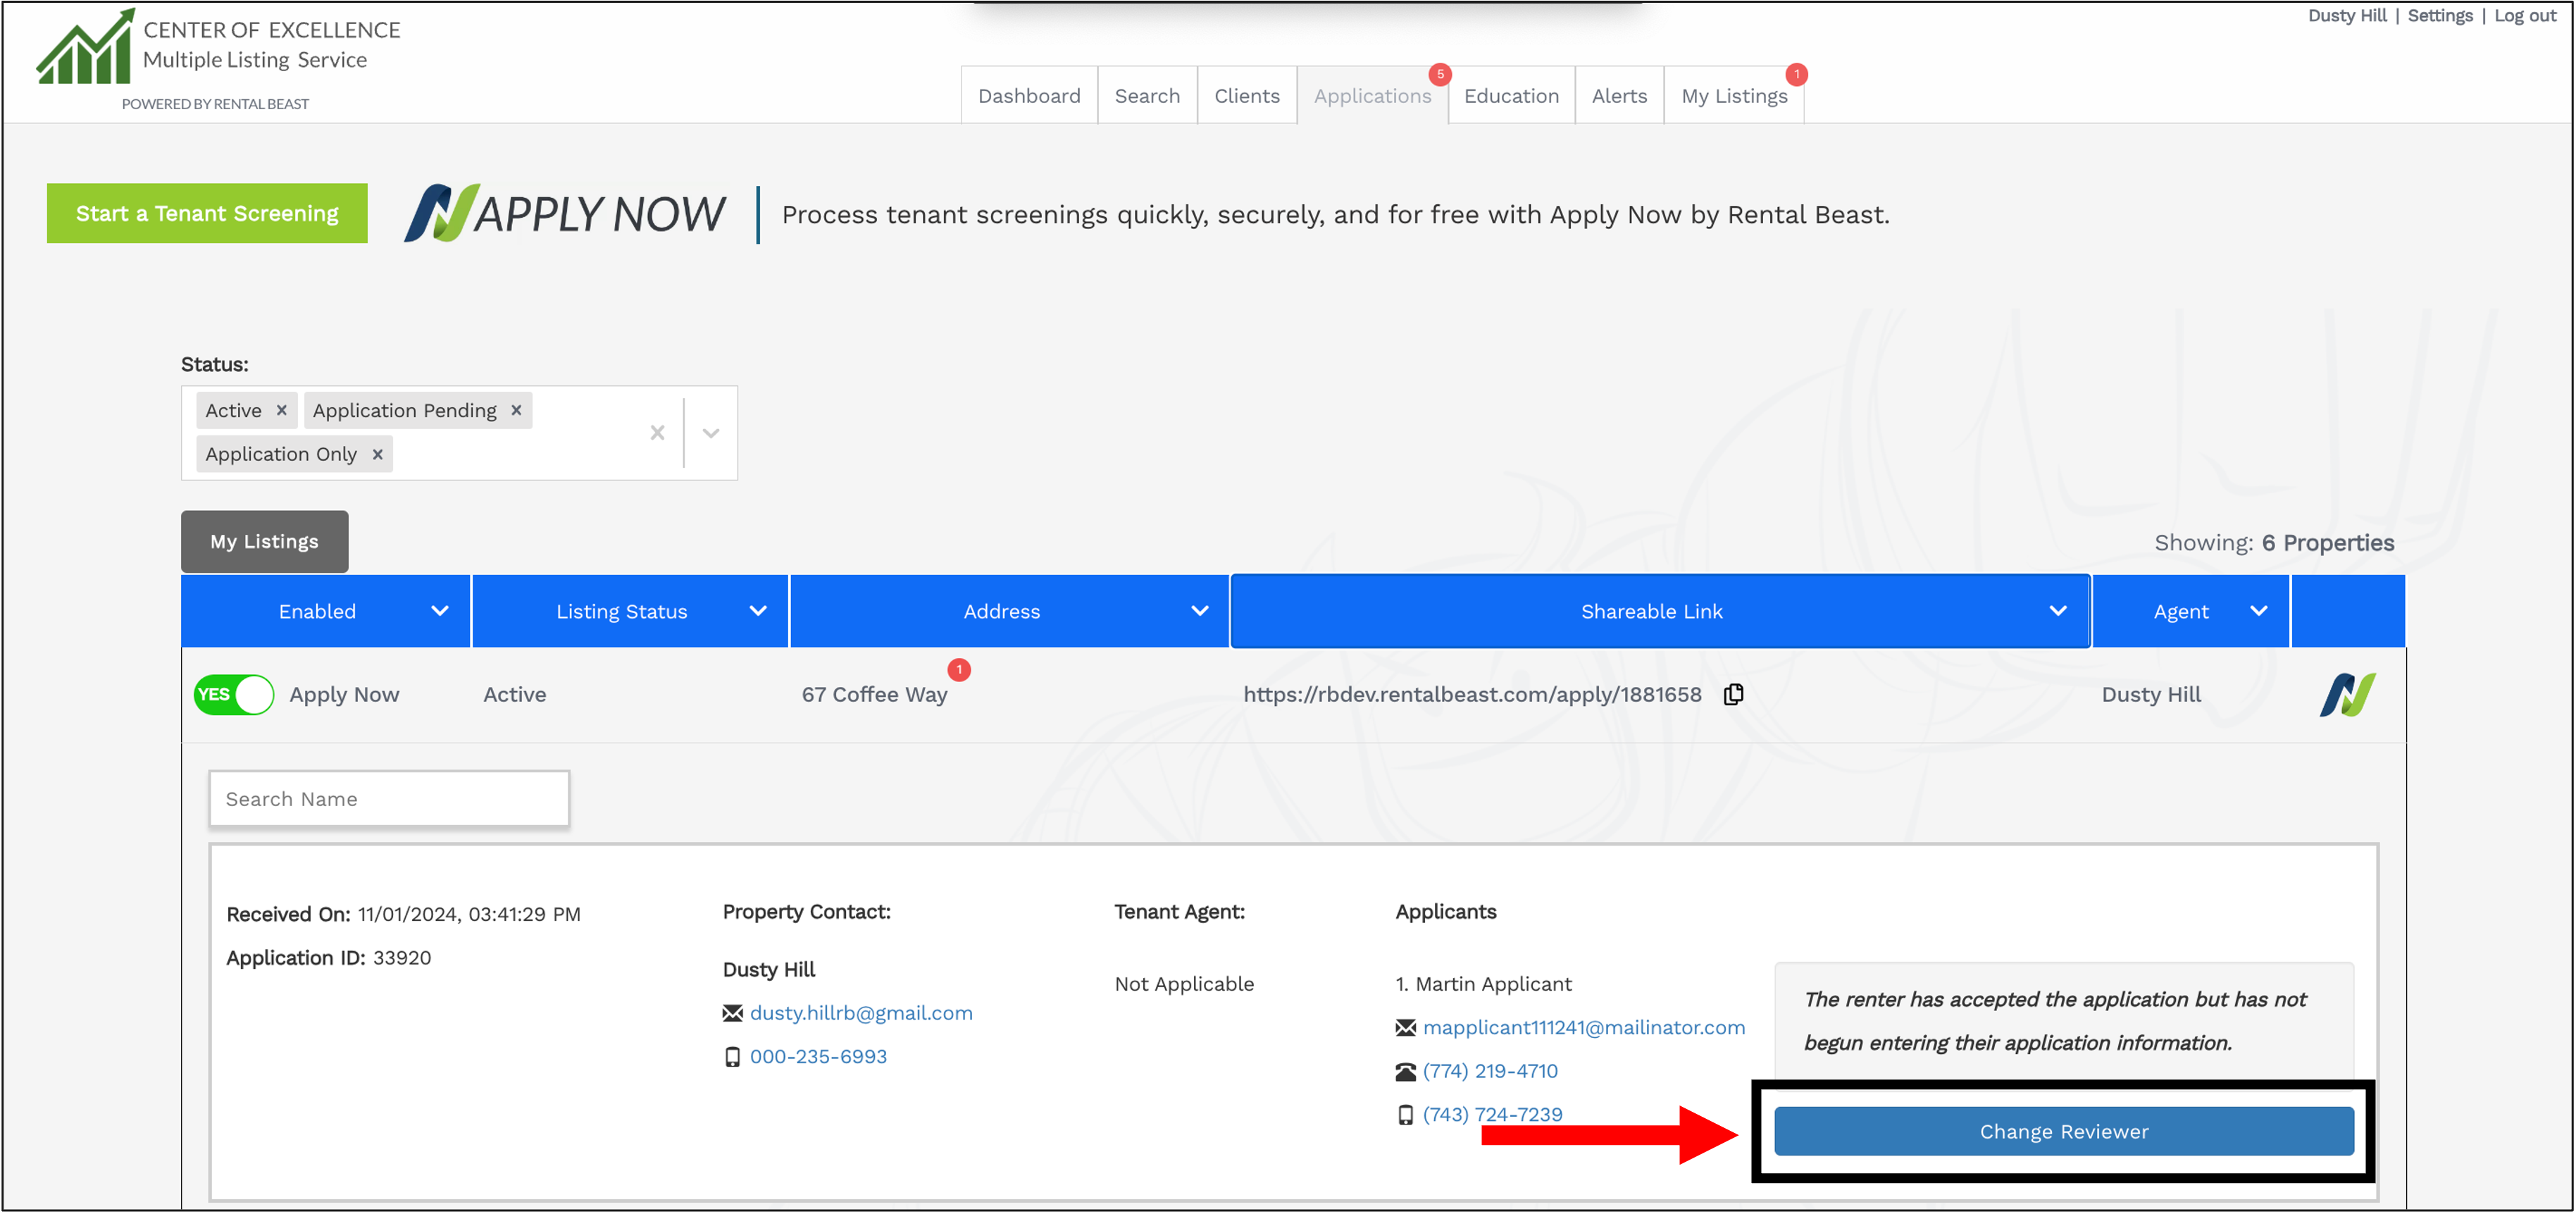Click the Change Reviewer button

pyautogui.click(x=2062, y=1131)
